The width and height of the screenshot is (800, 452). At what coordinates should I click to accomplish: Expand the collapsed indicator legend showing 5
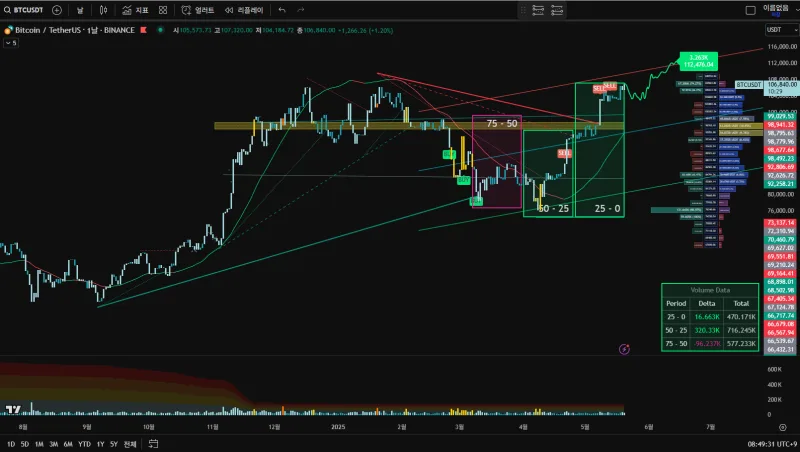[10, 43]
